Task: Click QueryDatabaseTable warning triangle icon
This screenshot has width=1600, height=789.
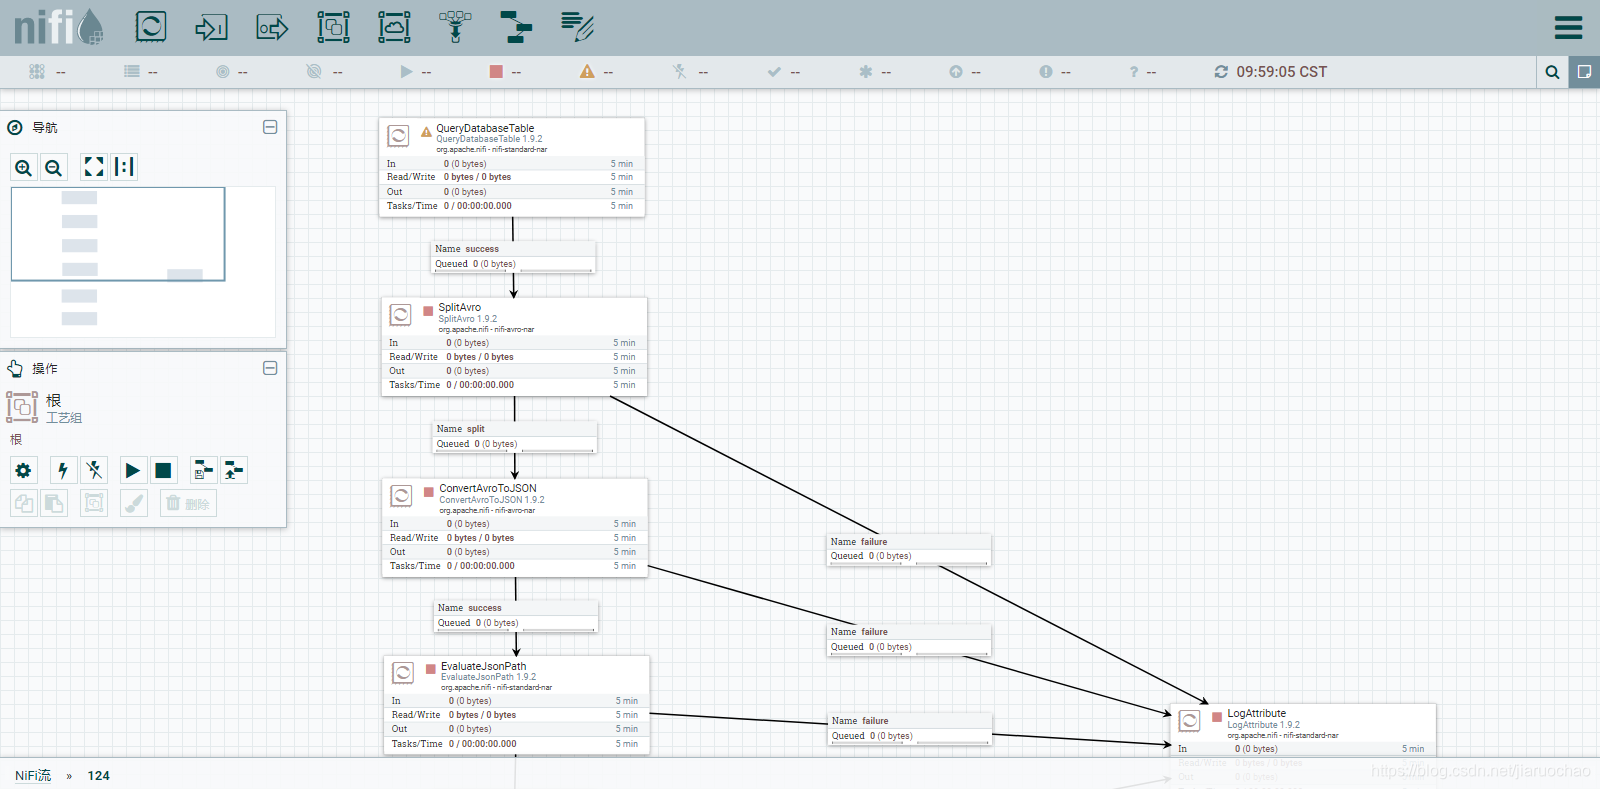Action: 427,131
